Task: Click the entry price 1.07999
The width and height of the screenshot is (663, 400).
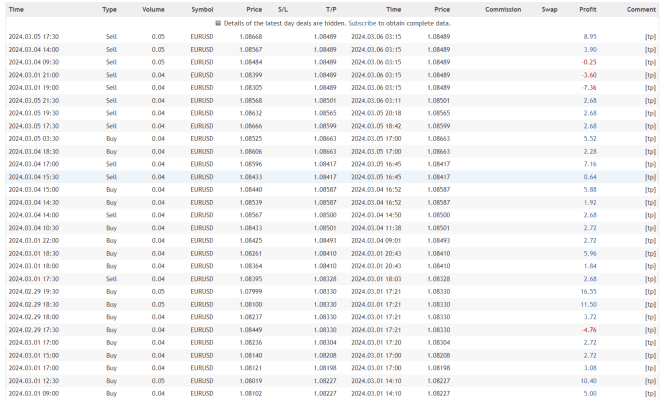Action: [251, 292]
